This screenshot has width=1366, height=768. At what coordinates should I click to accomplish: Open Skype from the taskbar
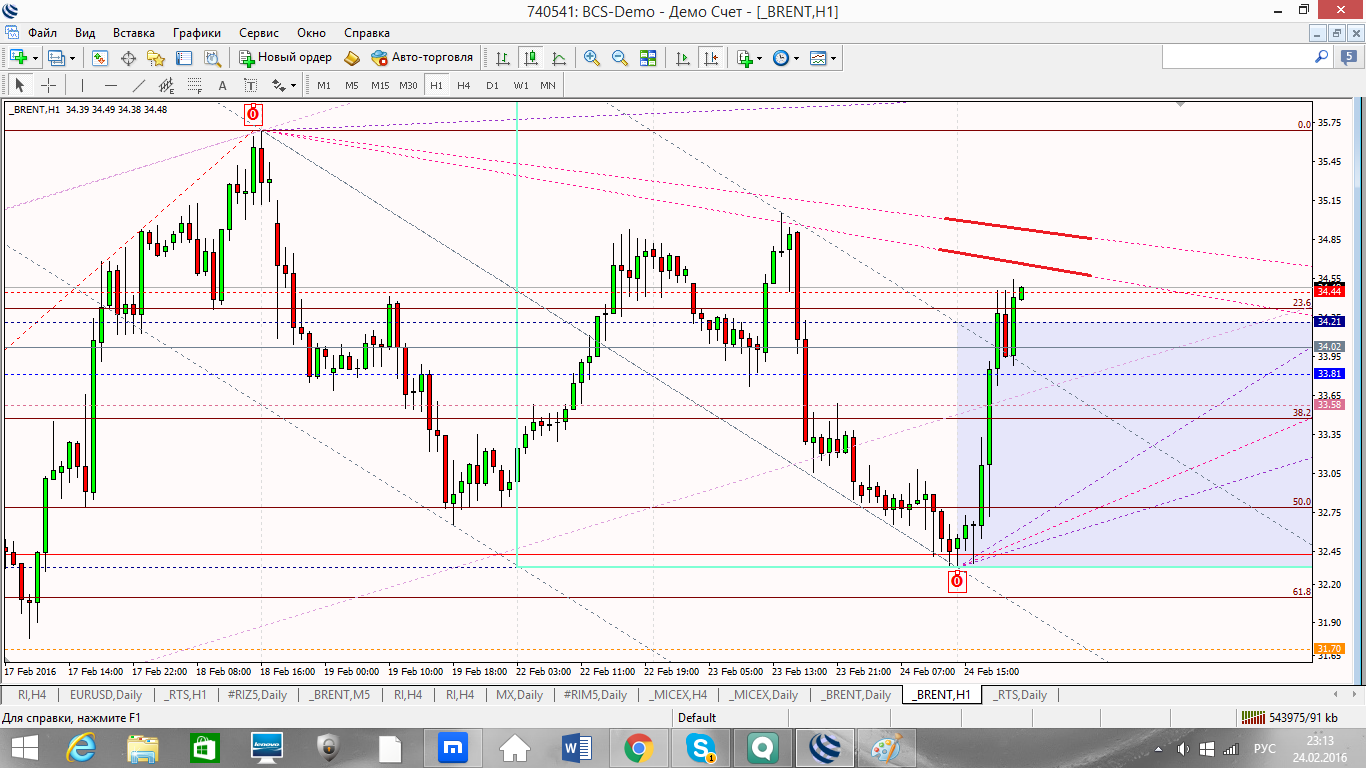pos(700,748)
